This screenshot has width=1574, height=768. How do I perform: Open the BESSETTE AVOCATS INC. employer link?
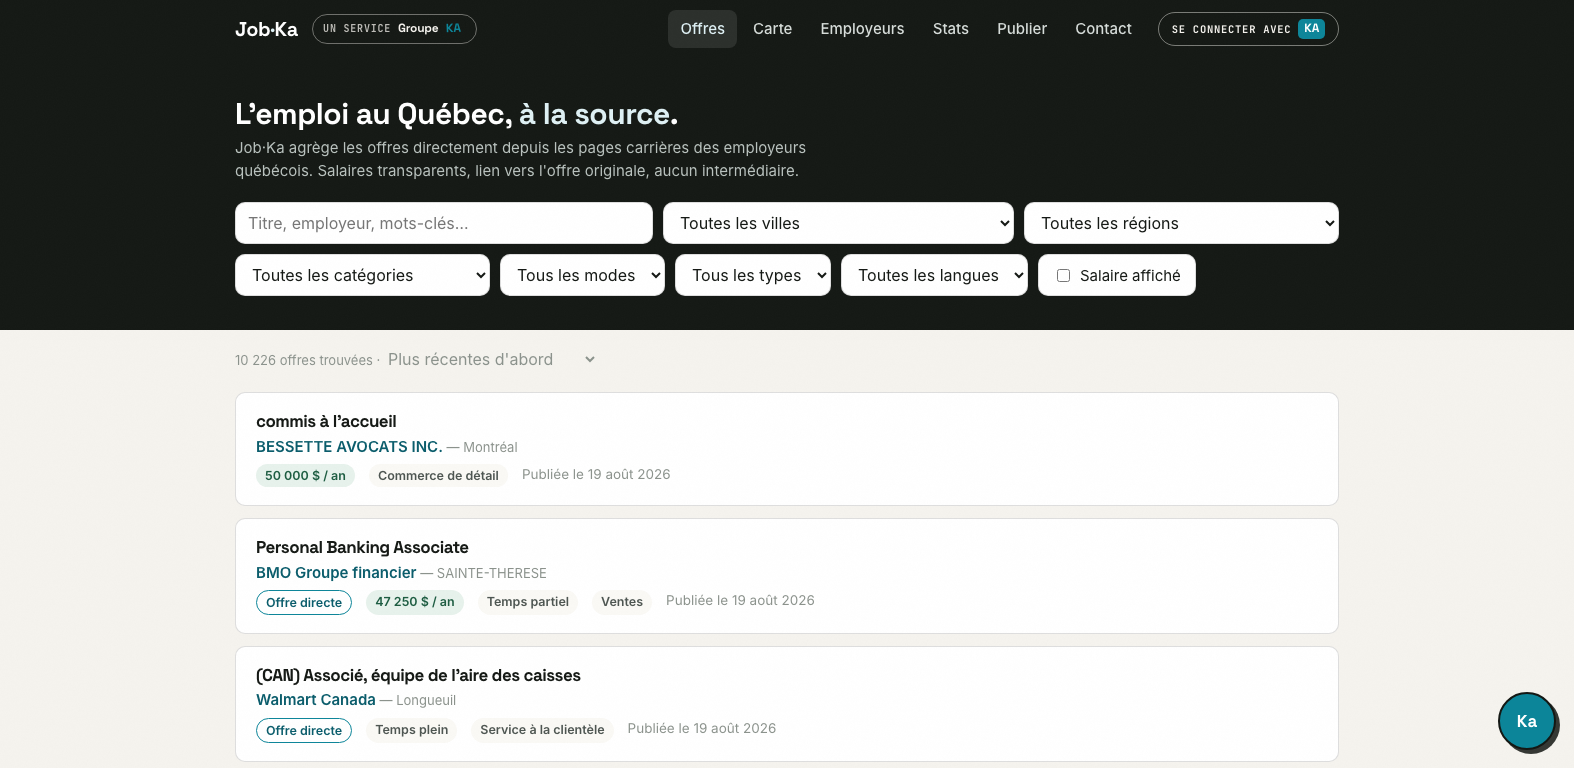pyautogui.click(x=349, y=447)
